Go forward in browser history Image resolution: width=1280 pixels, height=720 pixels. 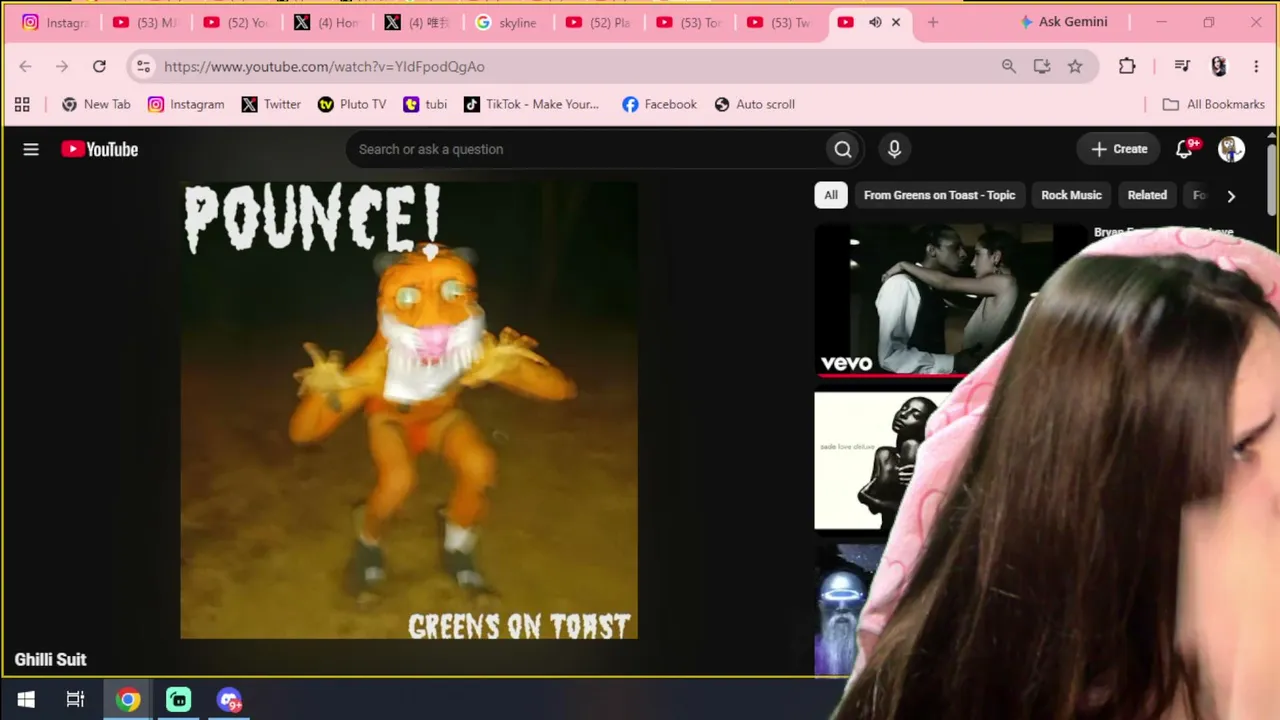(x=62, y=66)
